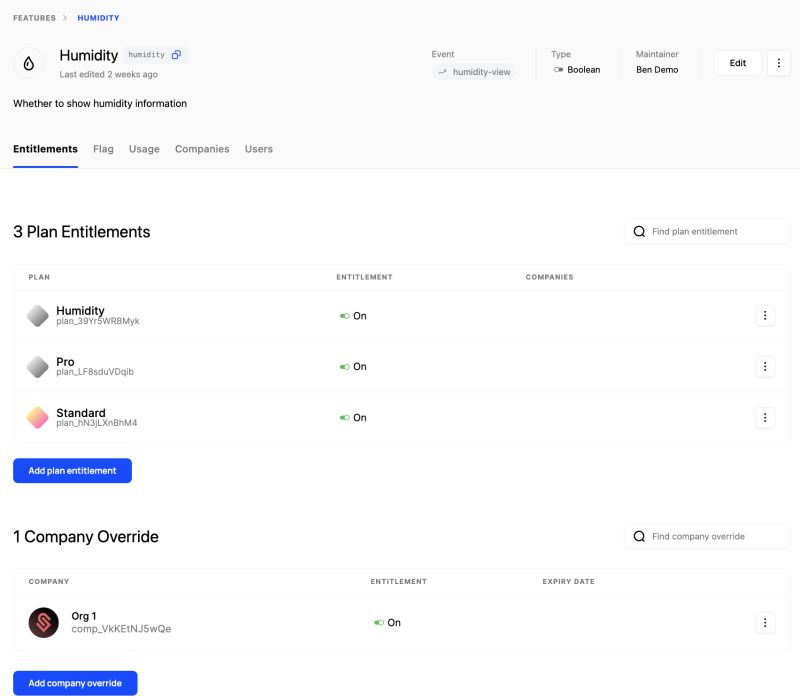The width and height of the screenshot is (800, 698).
Task: Click the plan entitlement search magnifier icon
Action: point(638,231)
